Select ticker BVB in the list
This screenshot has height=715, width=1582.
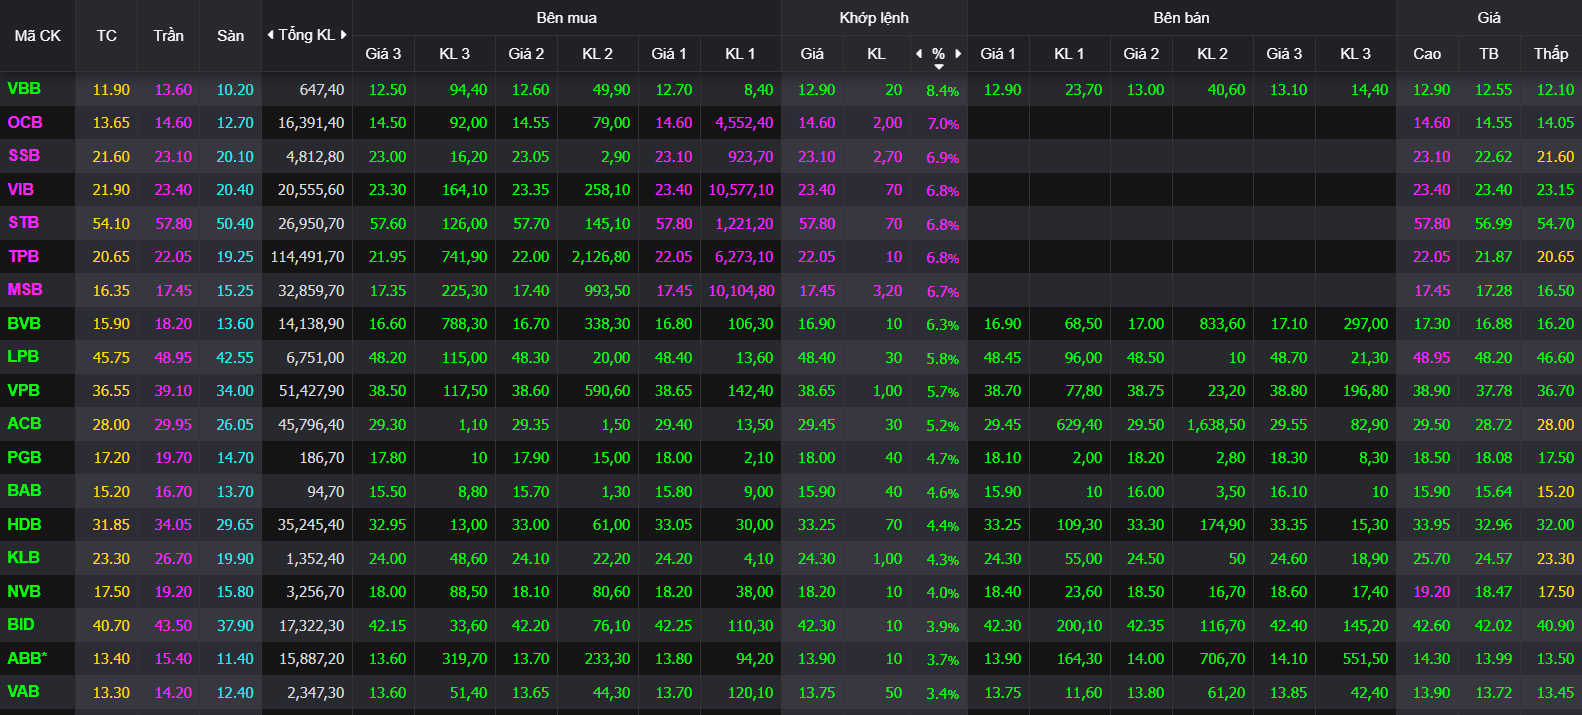24,324
